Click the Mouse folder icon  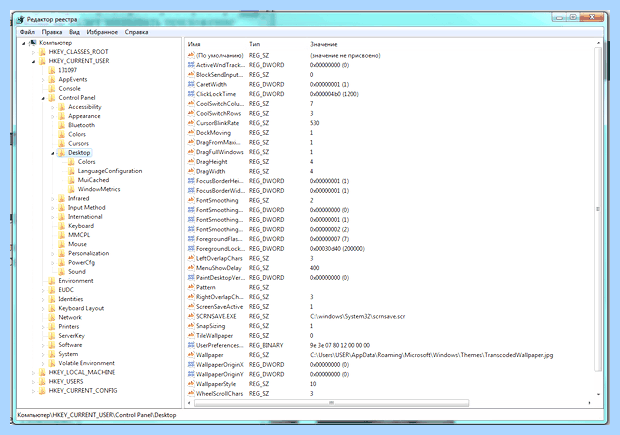pyautogui.click(x=62, y=244)
